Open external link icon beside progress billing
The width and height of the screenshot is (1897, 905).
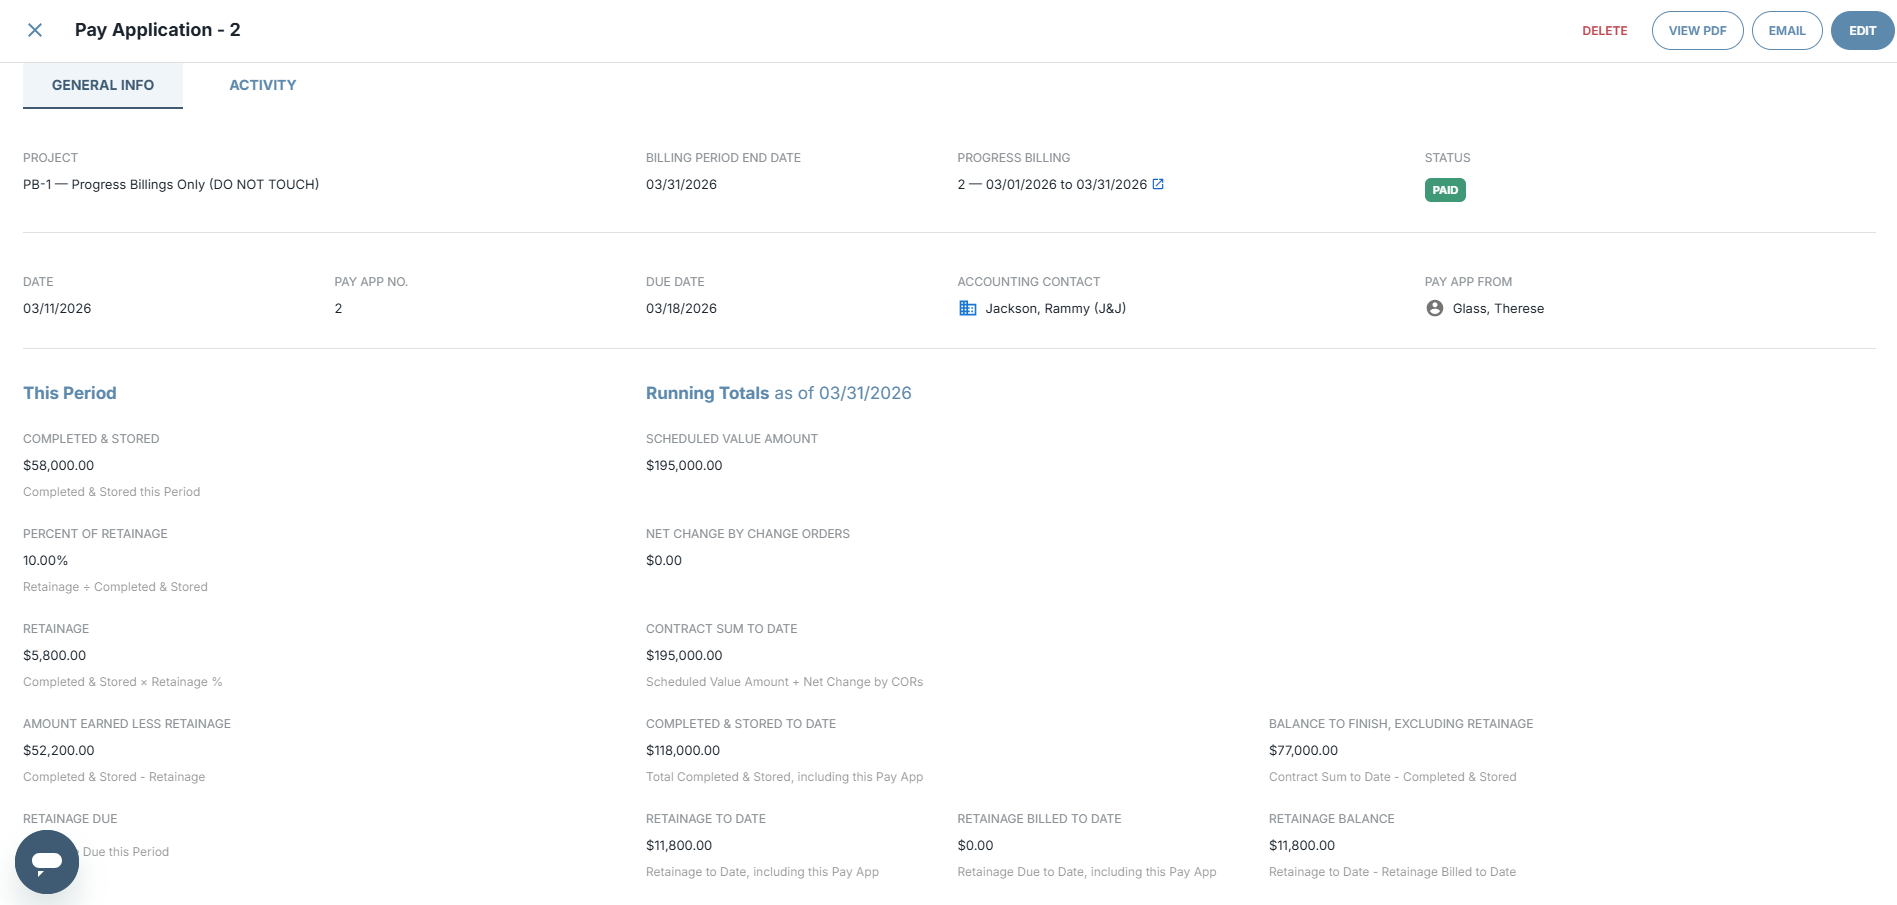click(1158, 184)
